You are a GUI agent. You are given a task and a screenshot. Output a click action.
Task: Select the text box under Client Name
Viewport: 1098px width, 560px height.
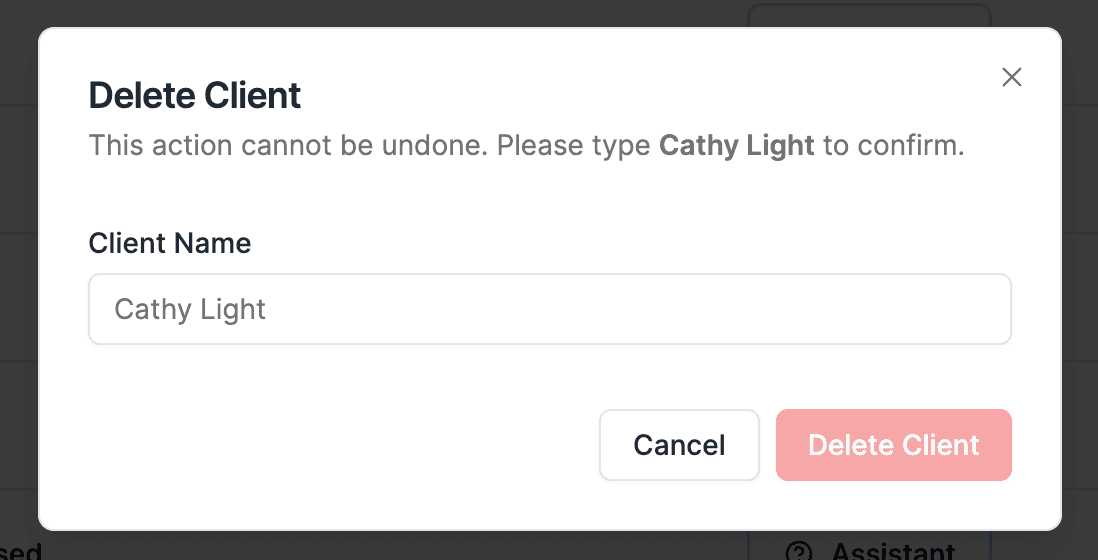[x=549, y=309]
